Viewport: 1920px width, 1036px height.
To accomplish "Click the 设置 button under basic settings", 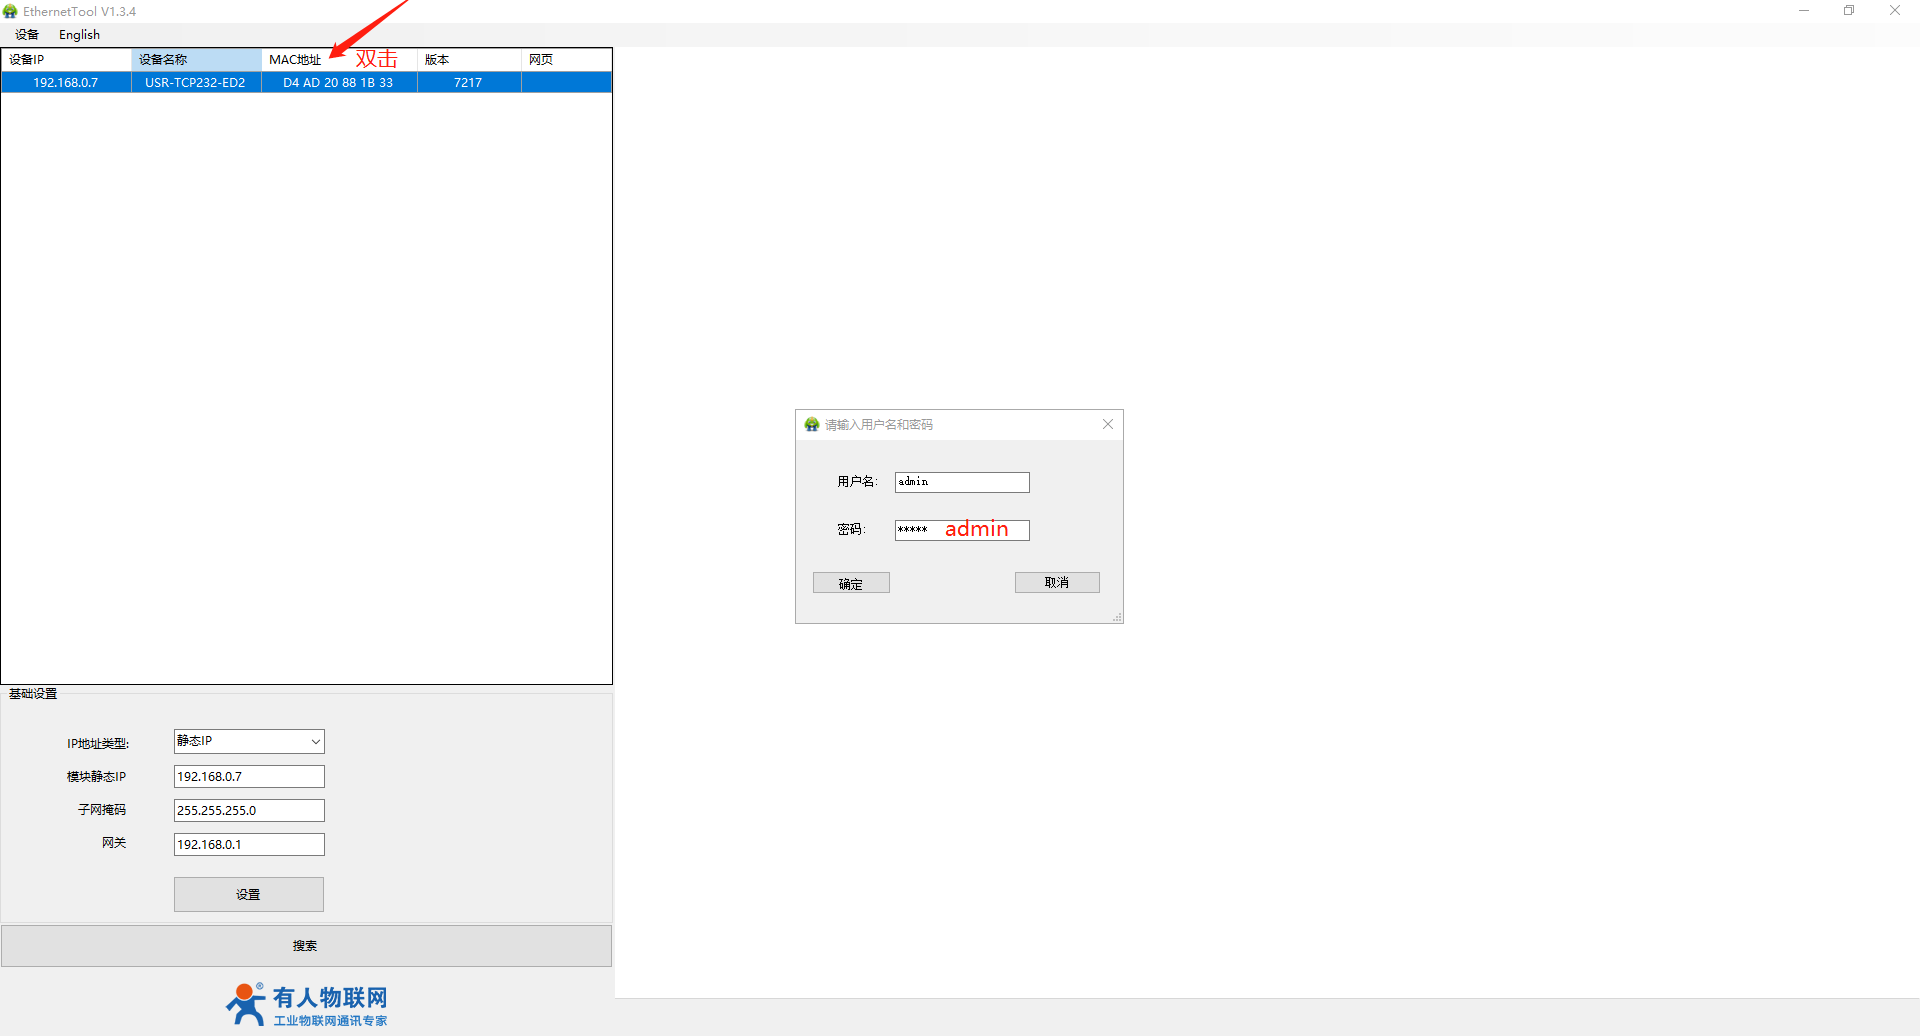I will point(248,895).
